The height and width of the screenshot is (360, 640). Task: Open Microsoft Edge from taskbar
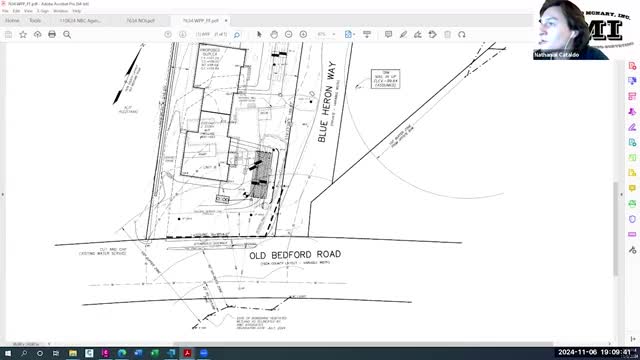[x=122, y=353]
